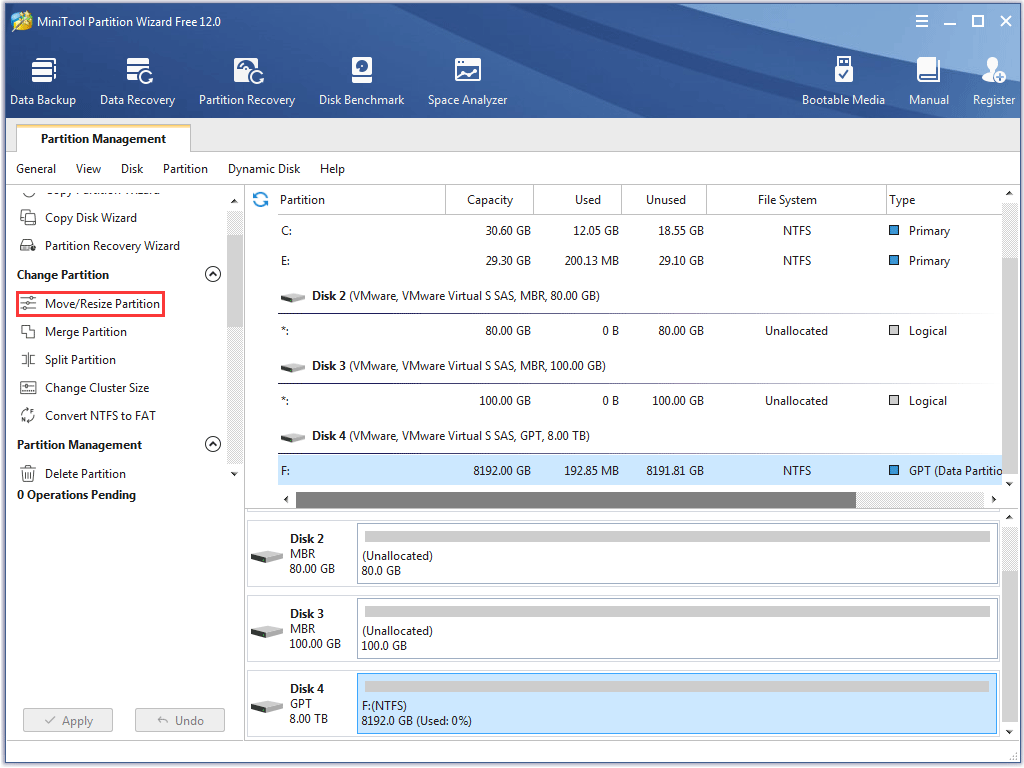
Task: Choose Delete Partition option
Action: pyautogui.click(x=86, y=473)
